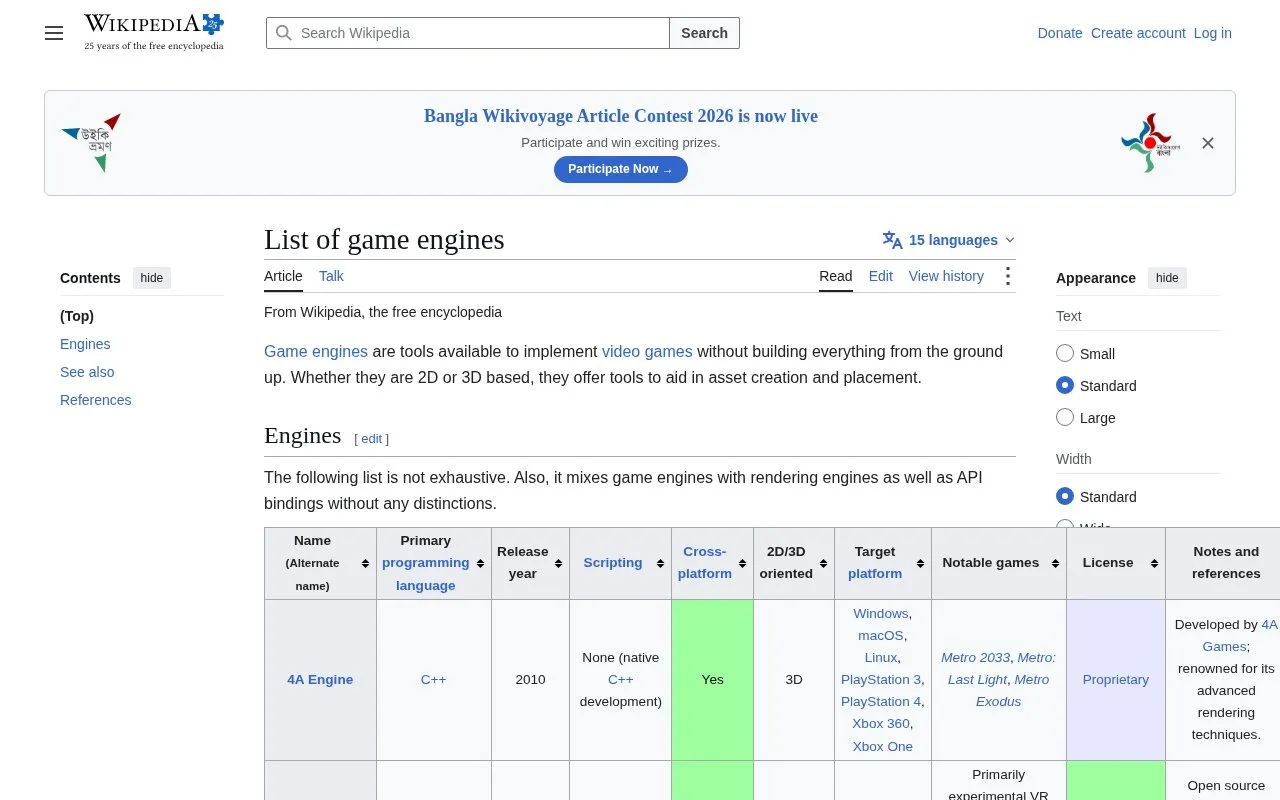Image resolution: width=1280 pixels, height=800 pixels.
Task: Sort by License column arrows
Action: [1154, 564]
